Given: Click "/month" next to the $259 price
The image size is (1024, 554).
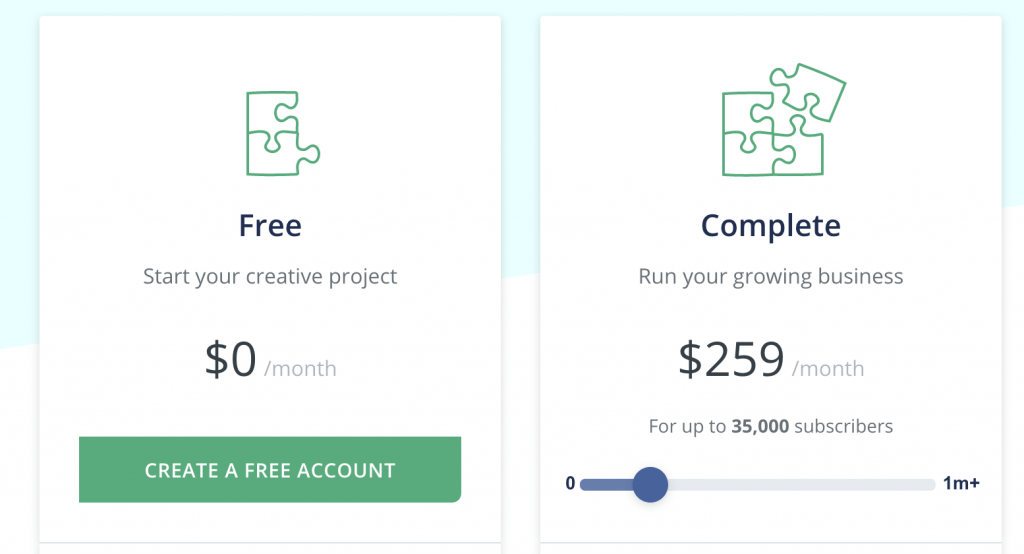Looking at the screenshot, I should tap(828, 369).
